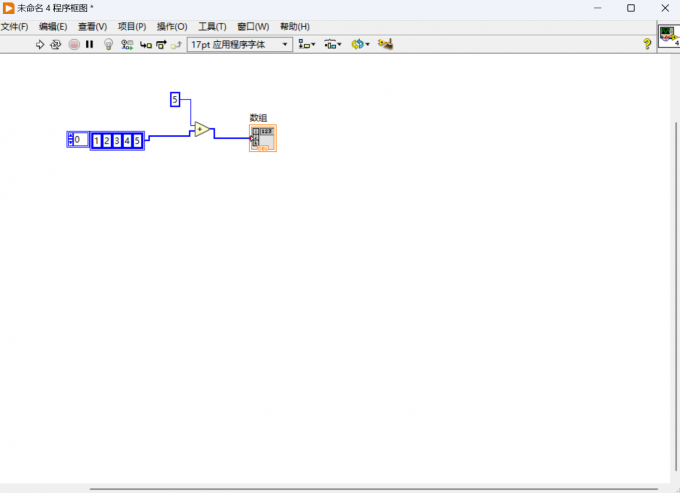This screenshot has height=493, width=680.
Task: Open the 工具(T) menu
Action: click(x=212, y=27)
